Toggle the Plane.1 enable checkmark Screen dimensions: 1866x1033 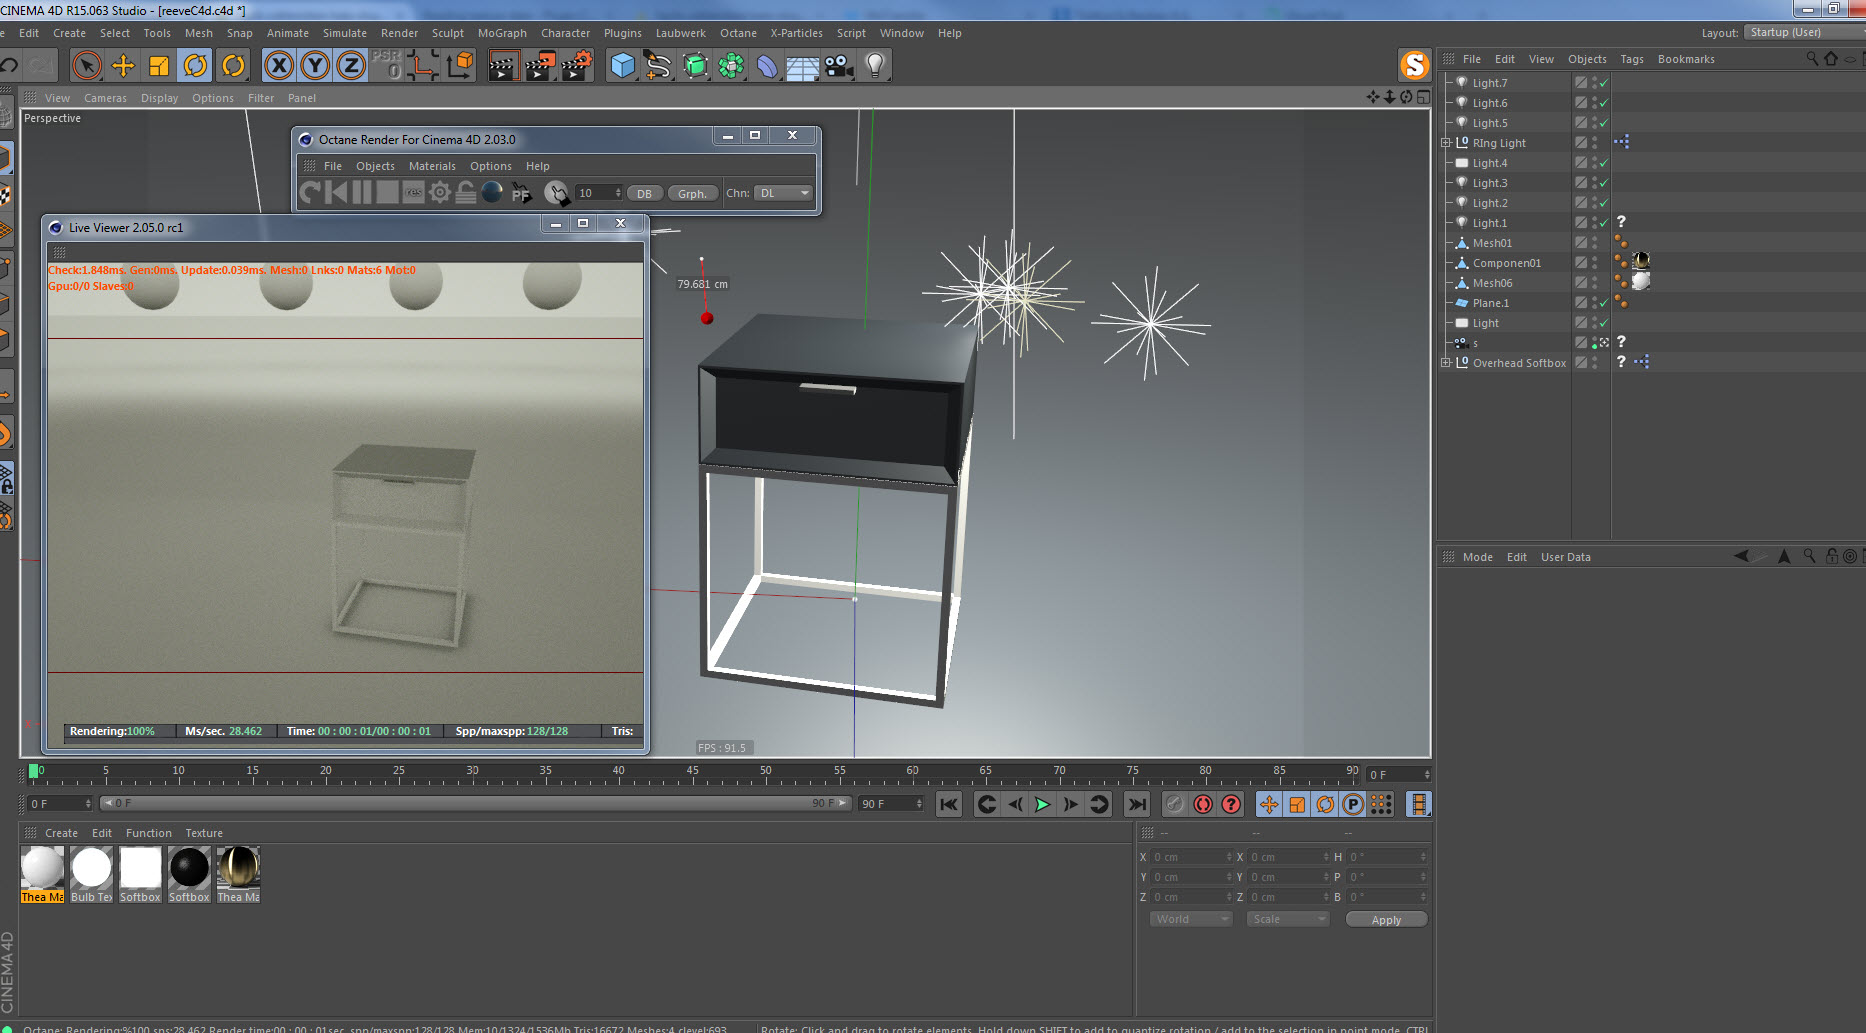tap(1604, 303)
